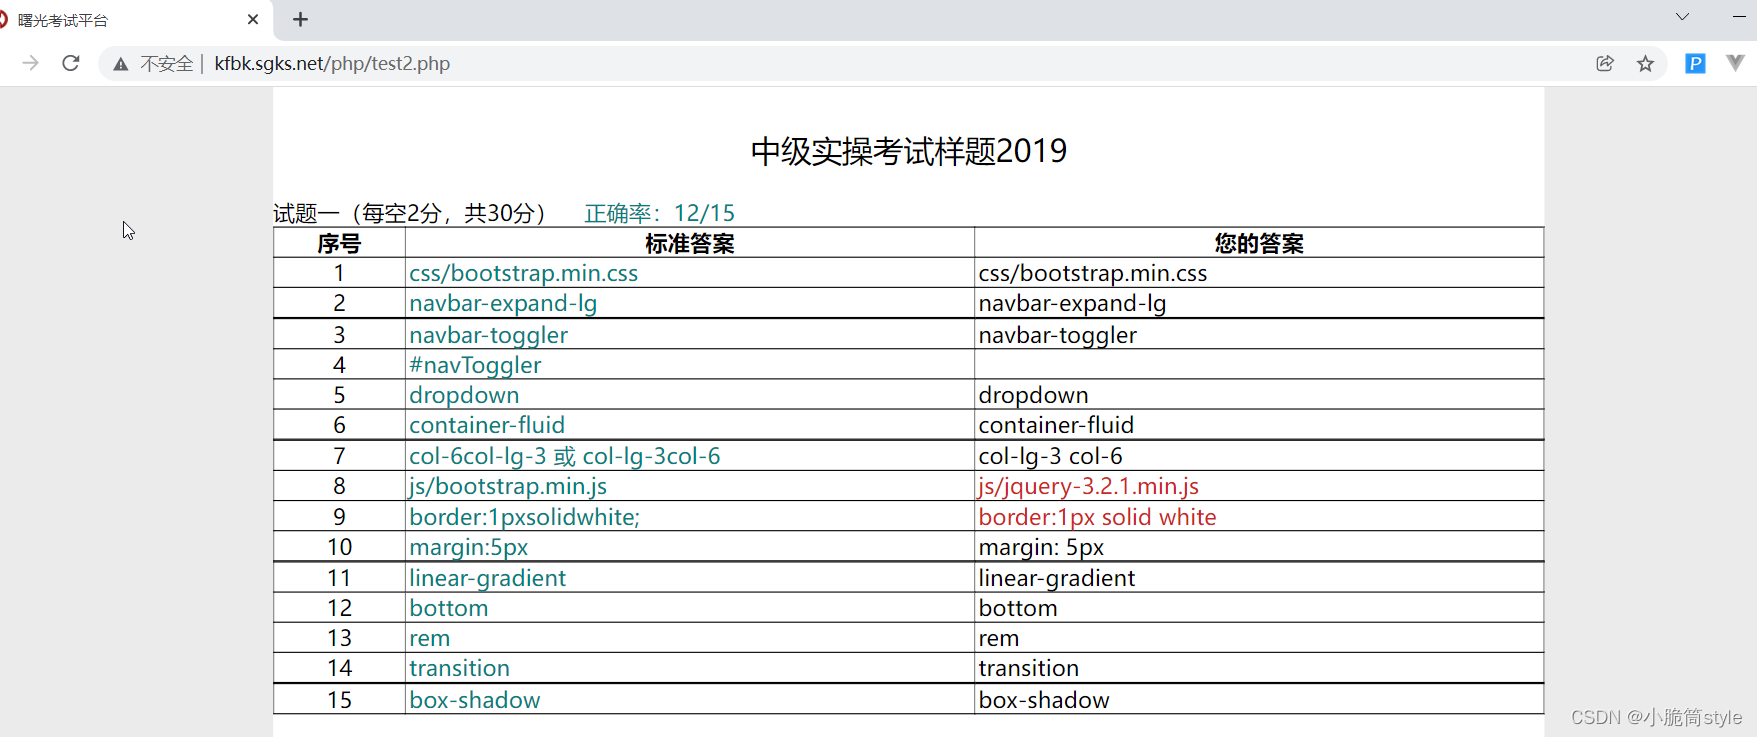Click row number 1 cell
The width and height of the screenshot is (1757, 737).
[339, 273]
